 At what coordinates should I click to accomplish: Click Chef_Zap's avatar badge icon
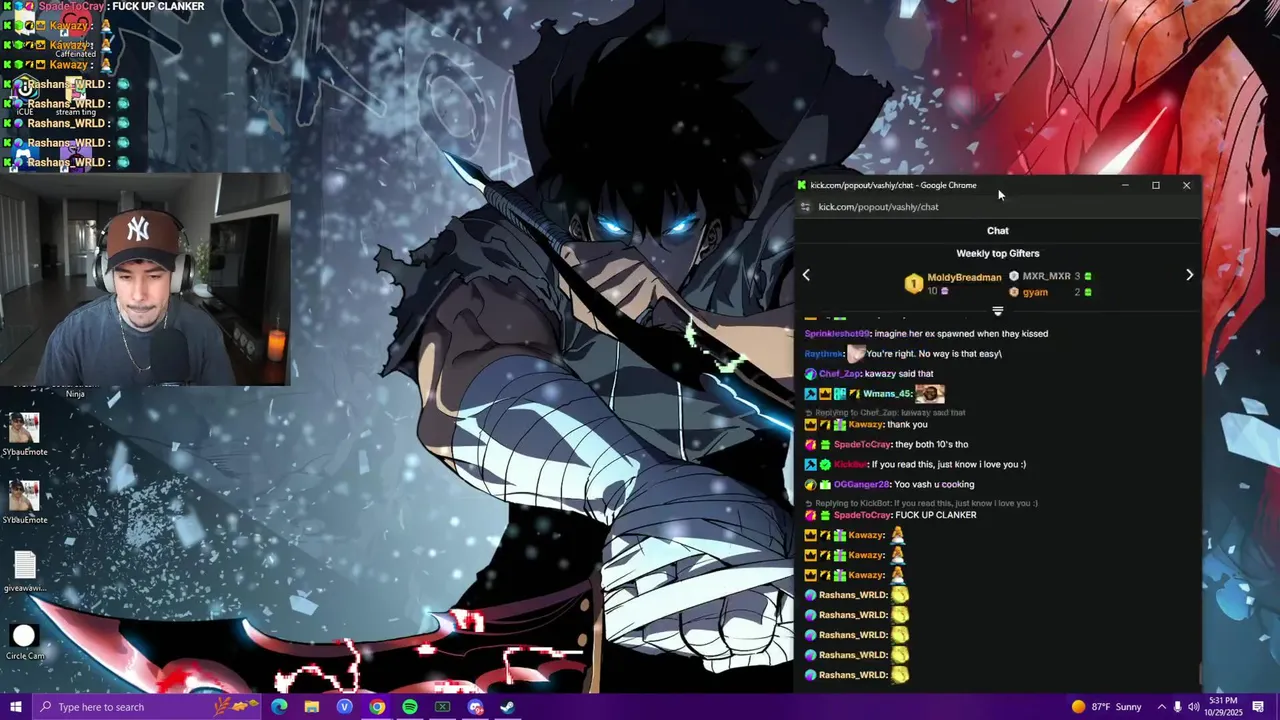(x=810, y=374)
